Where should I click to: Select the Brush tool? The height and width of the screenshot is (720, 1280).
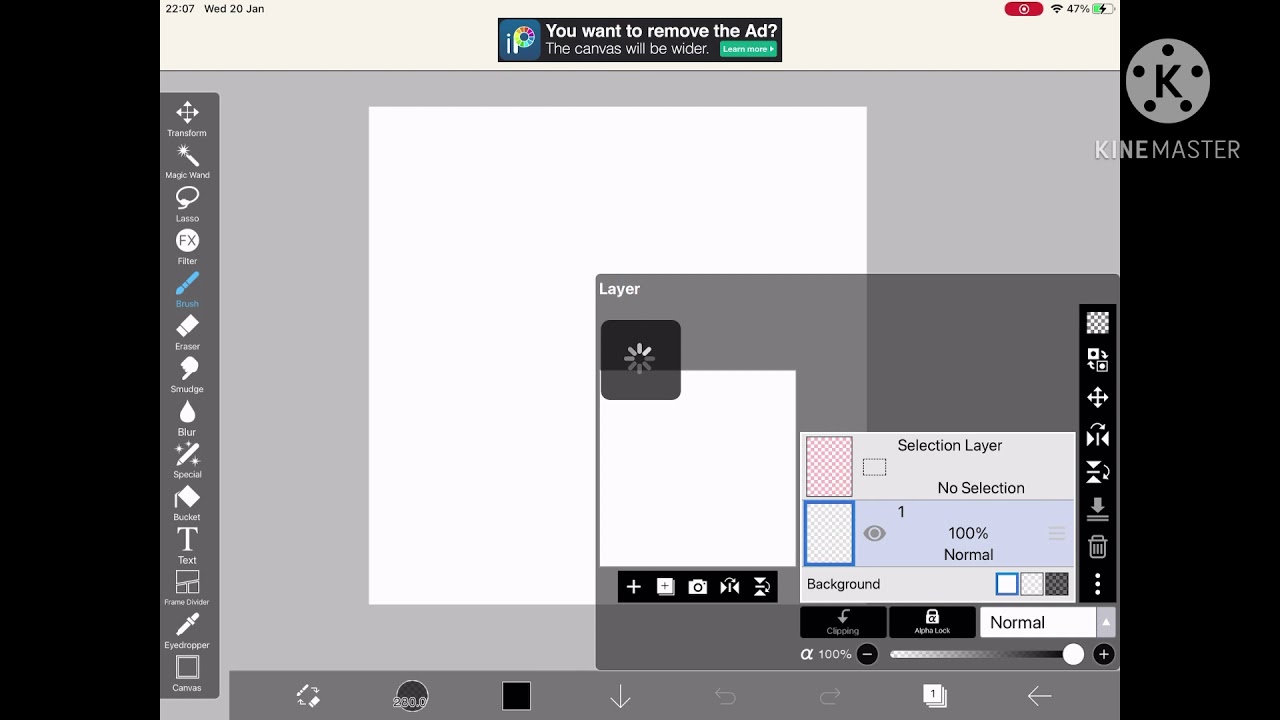point(187,290)
